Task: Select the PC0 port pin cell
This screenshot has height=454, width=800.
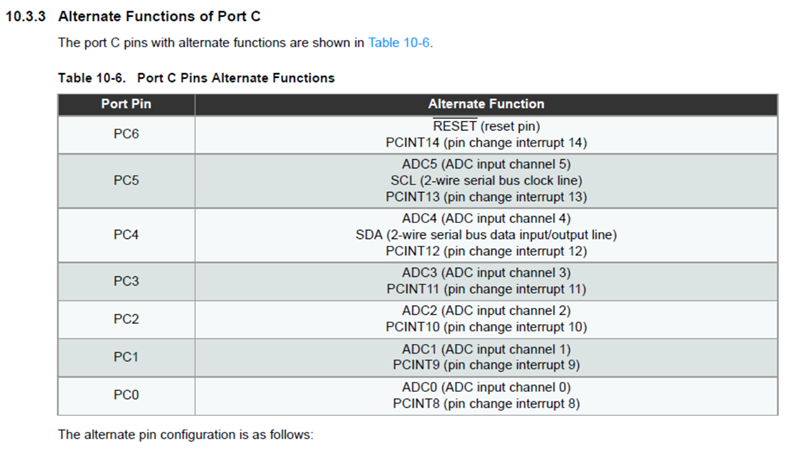Action: 126,395
